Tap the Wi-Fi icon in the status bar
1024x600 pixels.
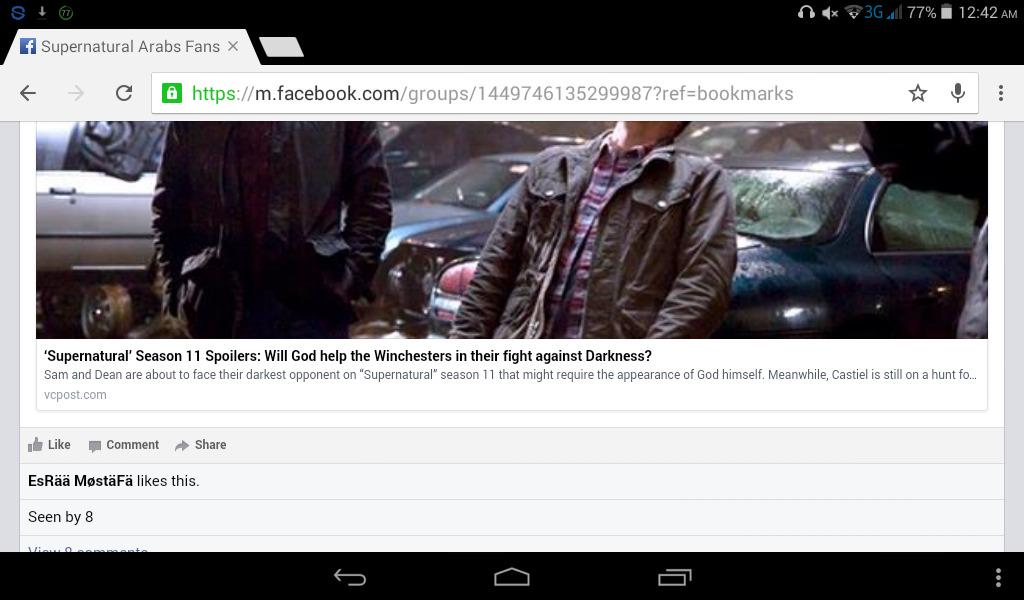(x=854, y=12)
